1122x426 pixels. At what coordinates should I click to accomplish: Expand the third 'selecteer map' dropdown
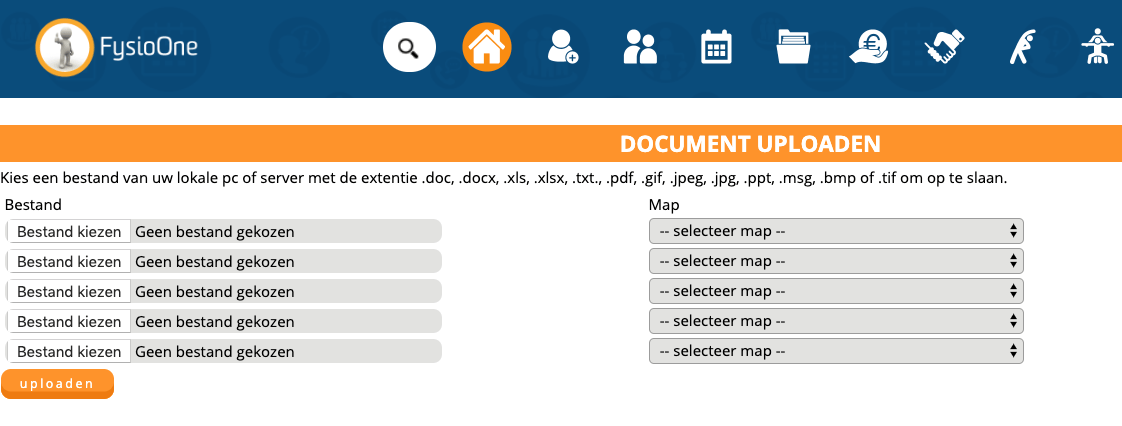(x=836, y=292)
